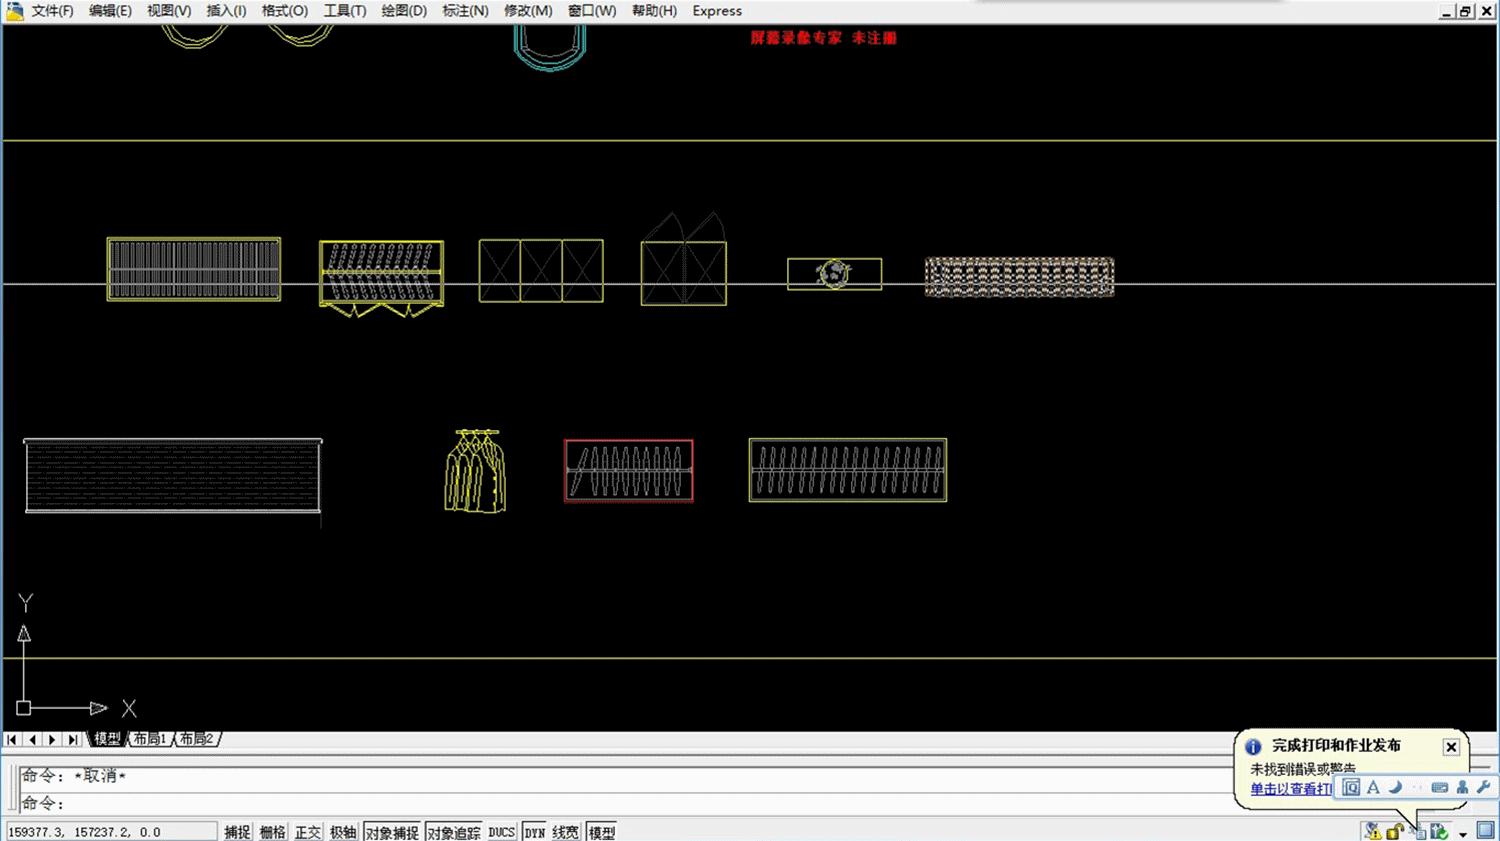Toggle 捕捉 snap mode in status bar

[x=237, y=832]
